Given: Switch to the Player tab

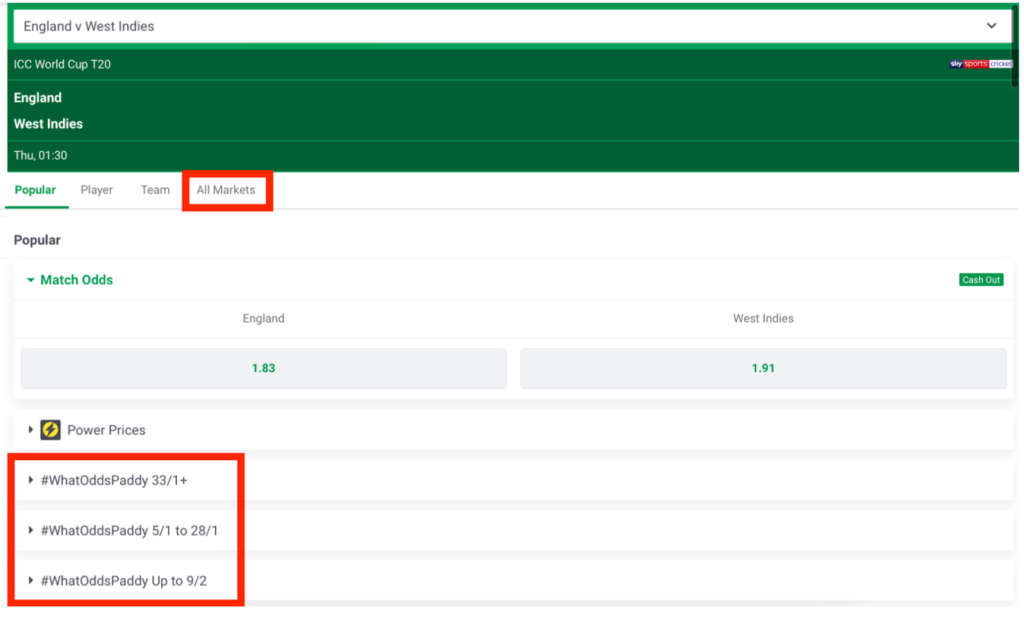Looking at the screenshot, I should [97, 190].
